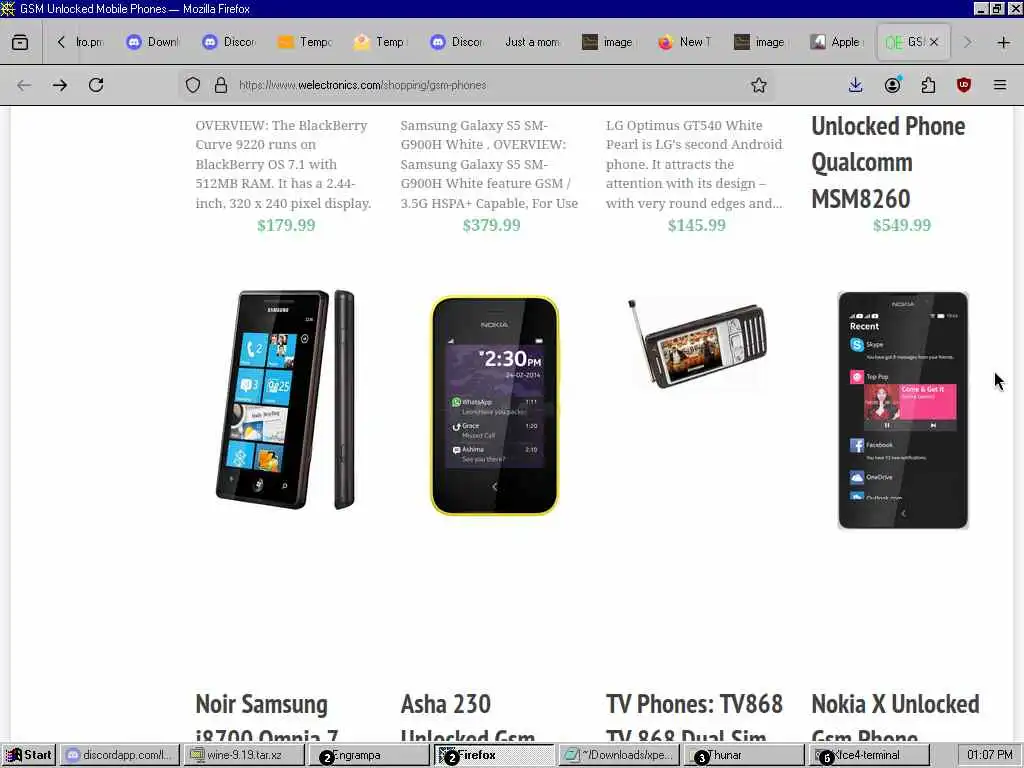Click the $145.99 LG Optimus price
This screenshot has height=768, width=1024.
[696, 225]
